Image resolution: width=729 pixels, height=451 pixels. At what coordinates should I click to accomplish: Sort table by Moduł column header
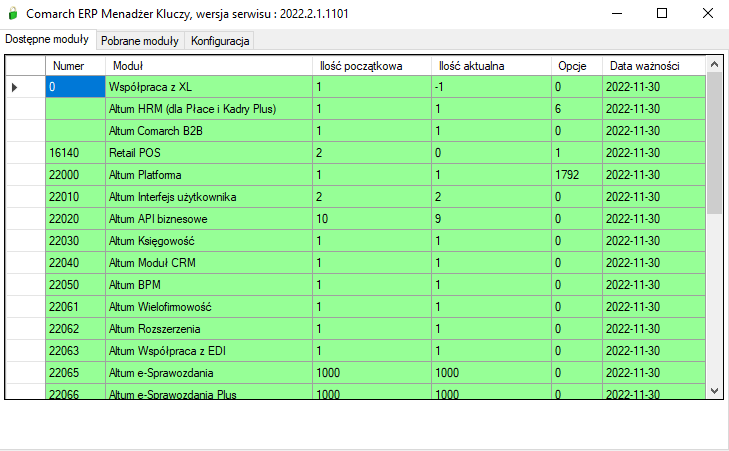pos(209,66)
